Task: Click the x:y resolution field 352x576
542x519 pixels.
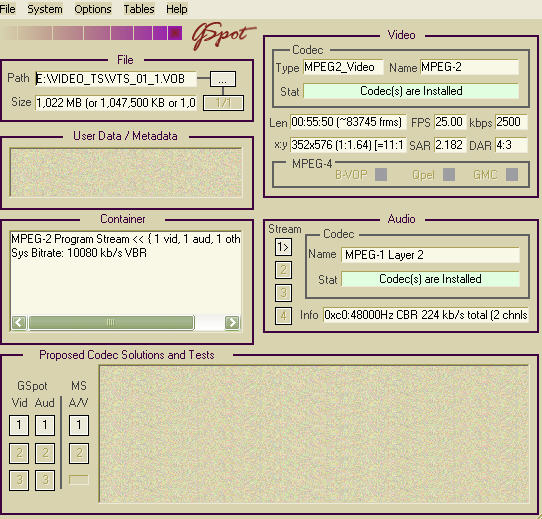Action: click(x=348, y=145)
